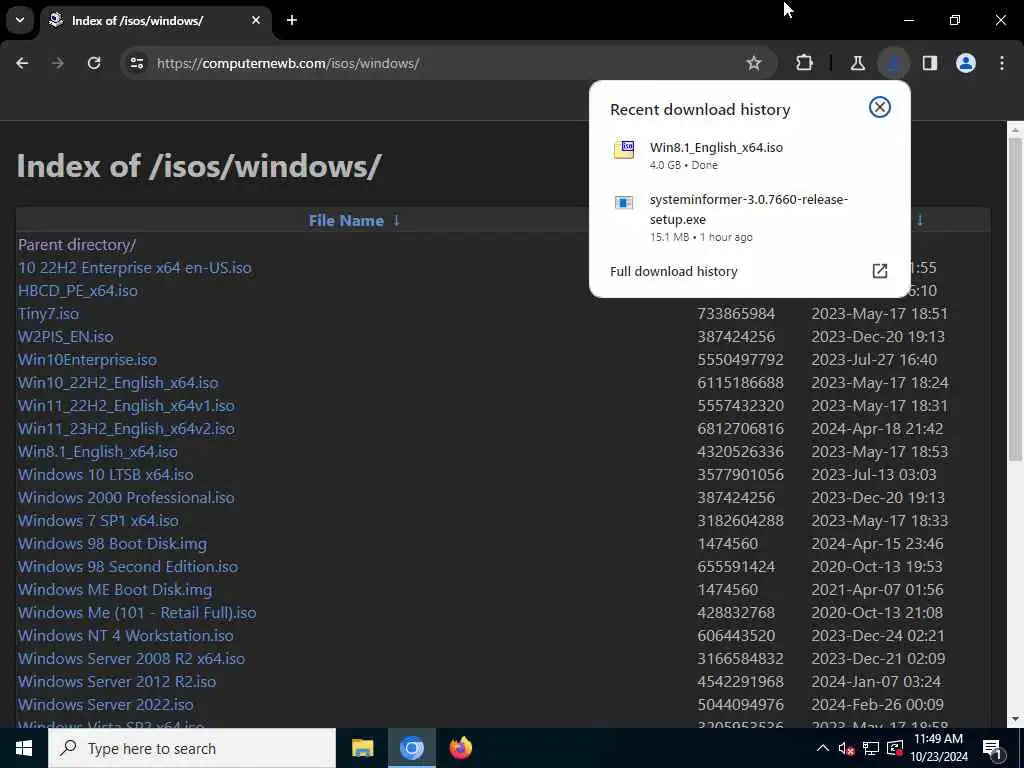Select the Index of /isos/windows/ tab

(x=155, y=20)
